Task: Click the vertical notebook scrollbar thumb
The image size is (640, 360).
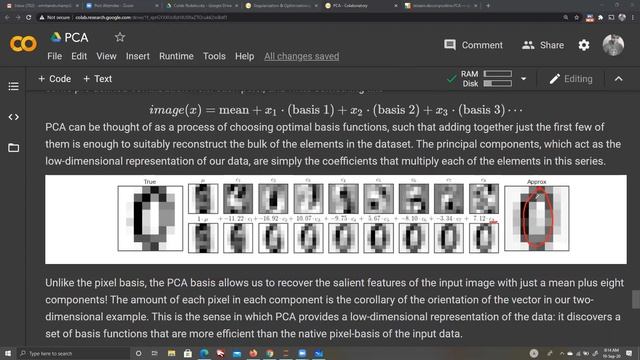Action: click(x=635, y=300)
